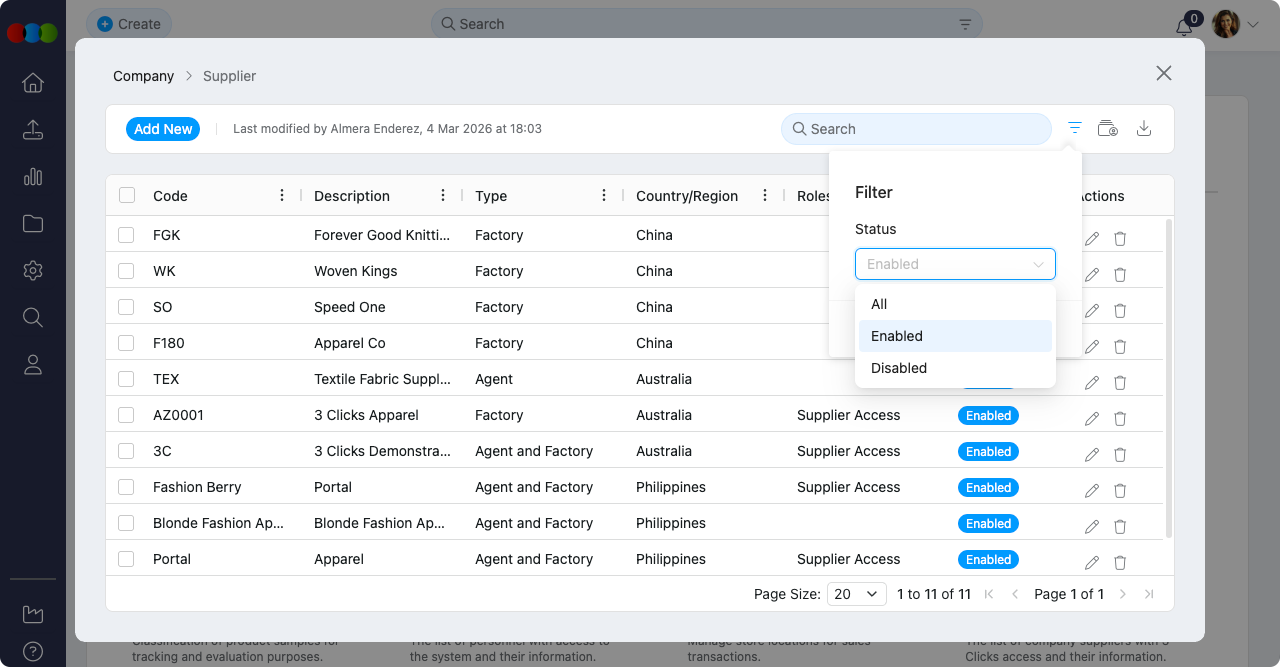The image size is (1280, 667).
Task: Check the box beside TEX supplier
Action: (126, 379)
